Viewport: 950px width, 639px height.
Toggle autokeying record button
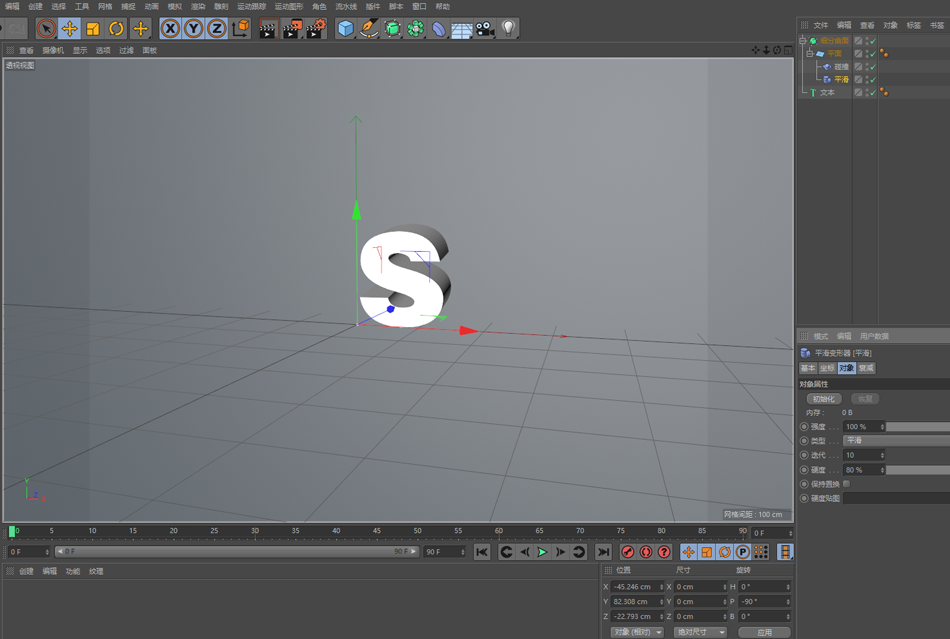(646, 552)
